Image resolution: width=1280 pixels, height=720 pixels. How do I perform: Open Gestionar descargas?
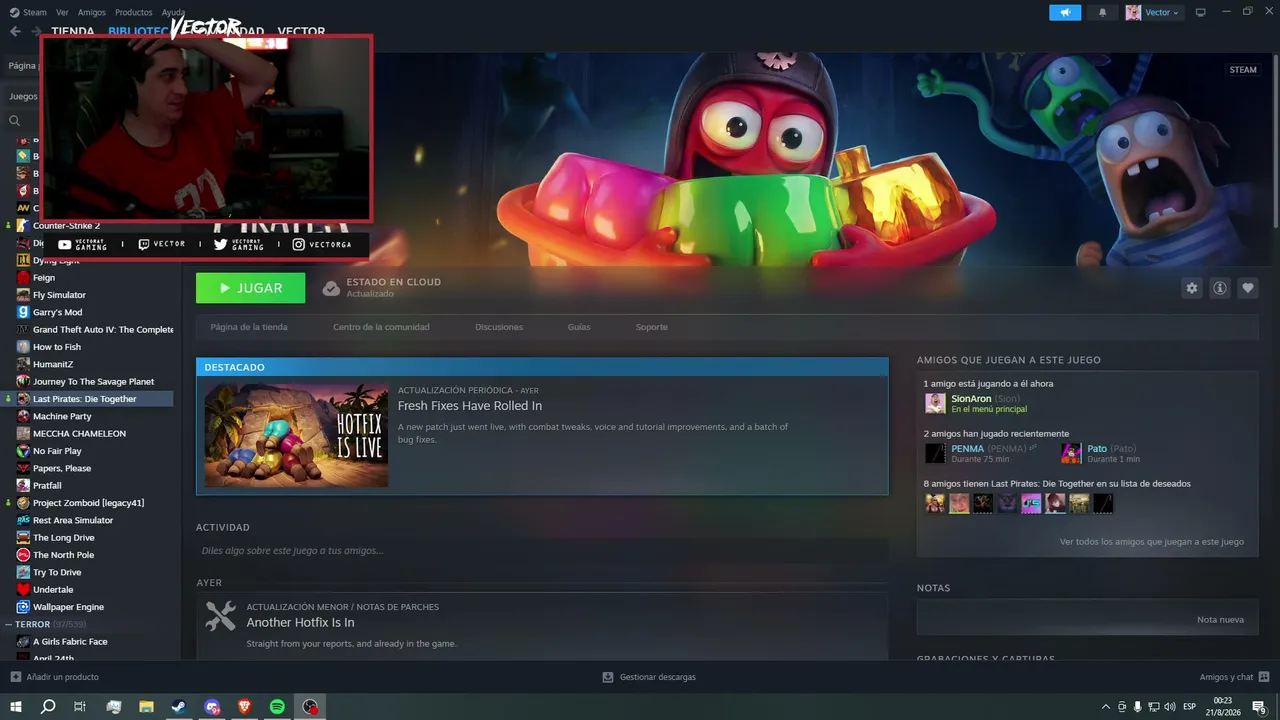coord(649,677)
